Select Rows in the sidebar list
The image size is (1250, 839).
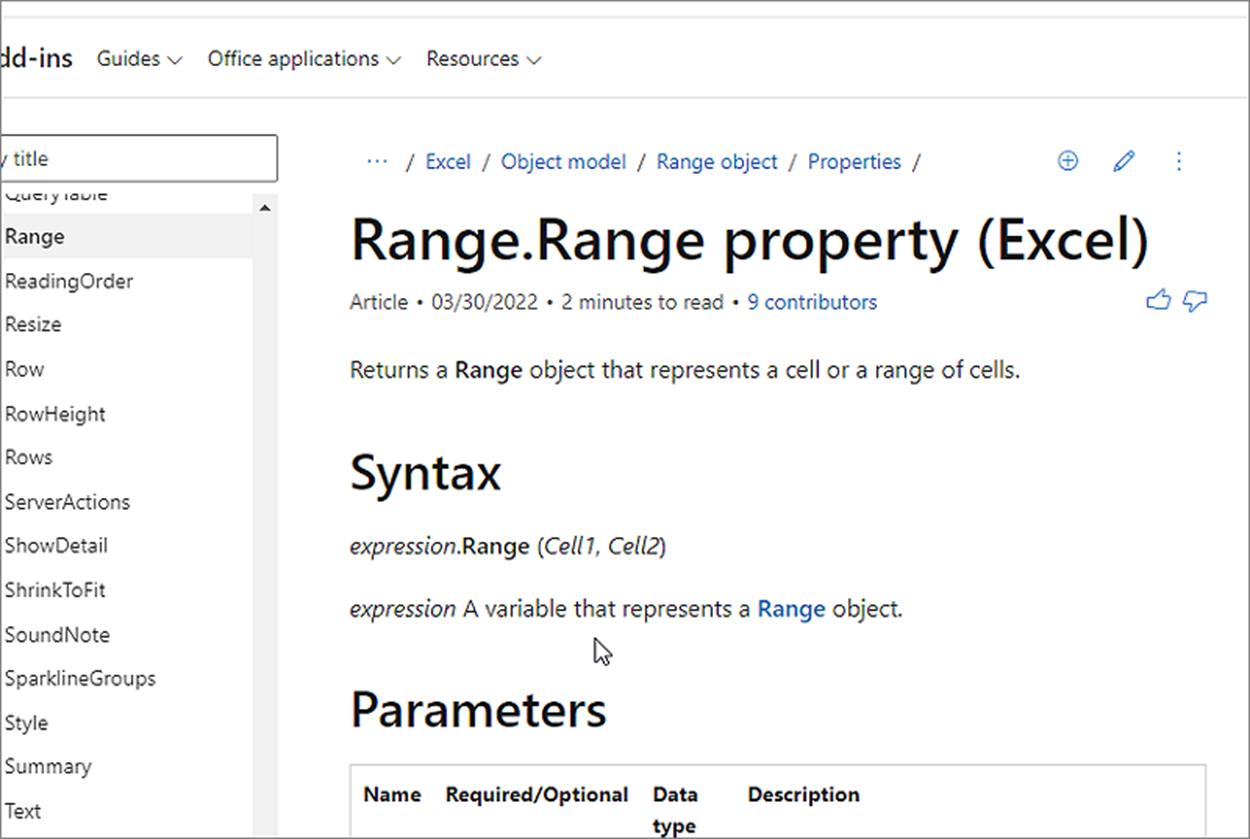click(28, 457)
